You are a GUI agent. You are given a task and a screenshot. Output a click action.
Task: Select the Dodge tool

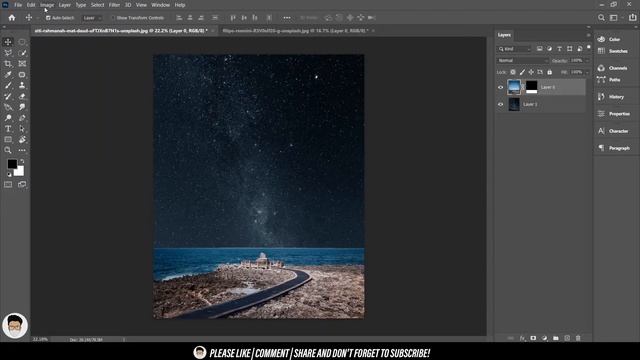[8, 118]
